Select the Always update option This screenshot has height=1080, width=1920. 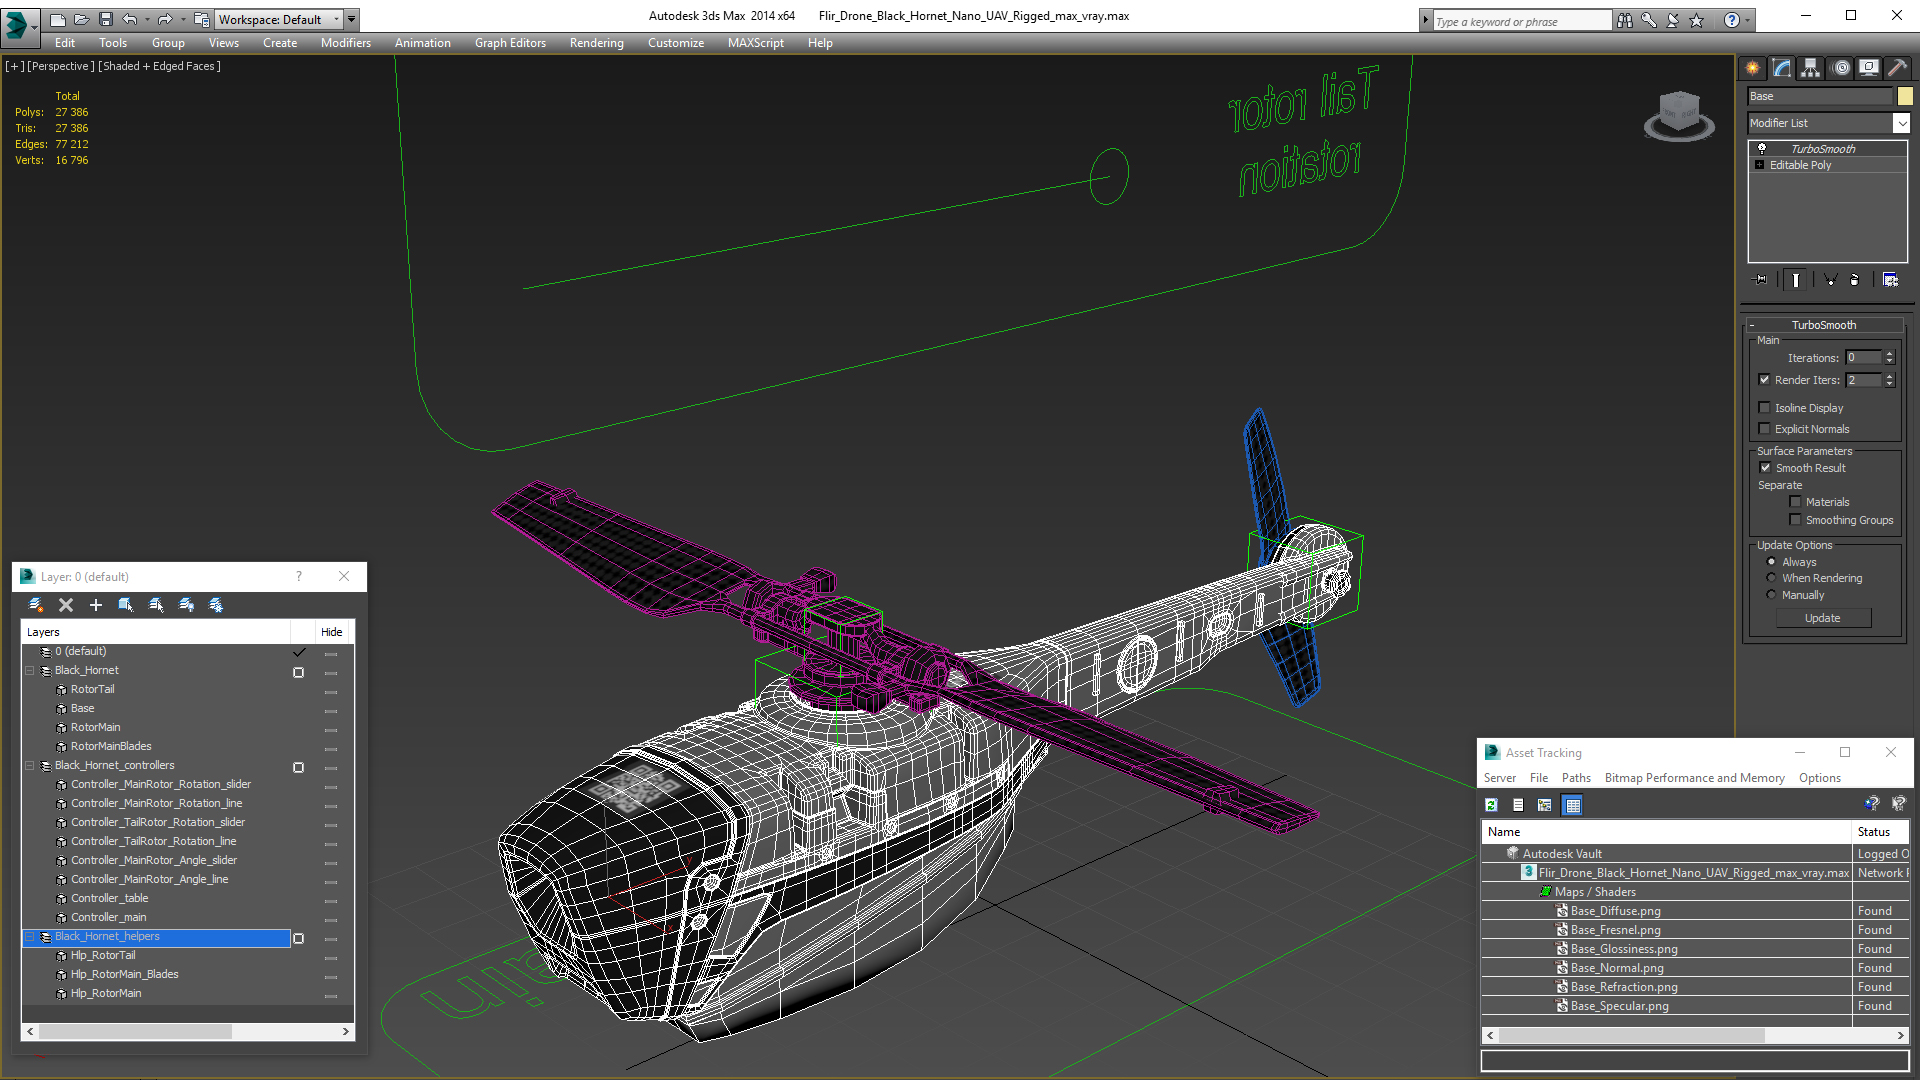(1771, 562)
